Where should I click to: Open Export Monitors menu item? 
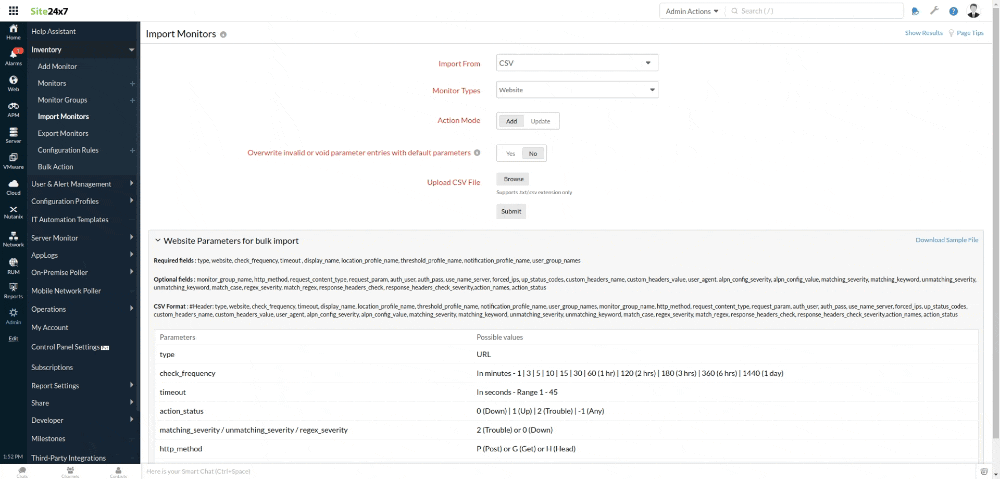pyautogui.click(x=63, y=133)
